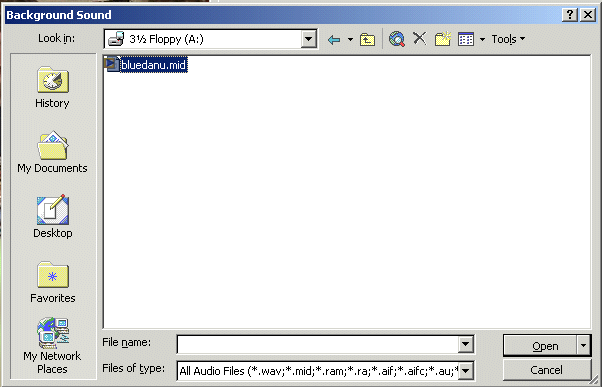Click the Views grid icon

point(466,39)
